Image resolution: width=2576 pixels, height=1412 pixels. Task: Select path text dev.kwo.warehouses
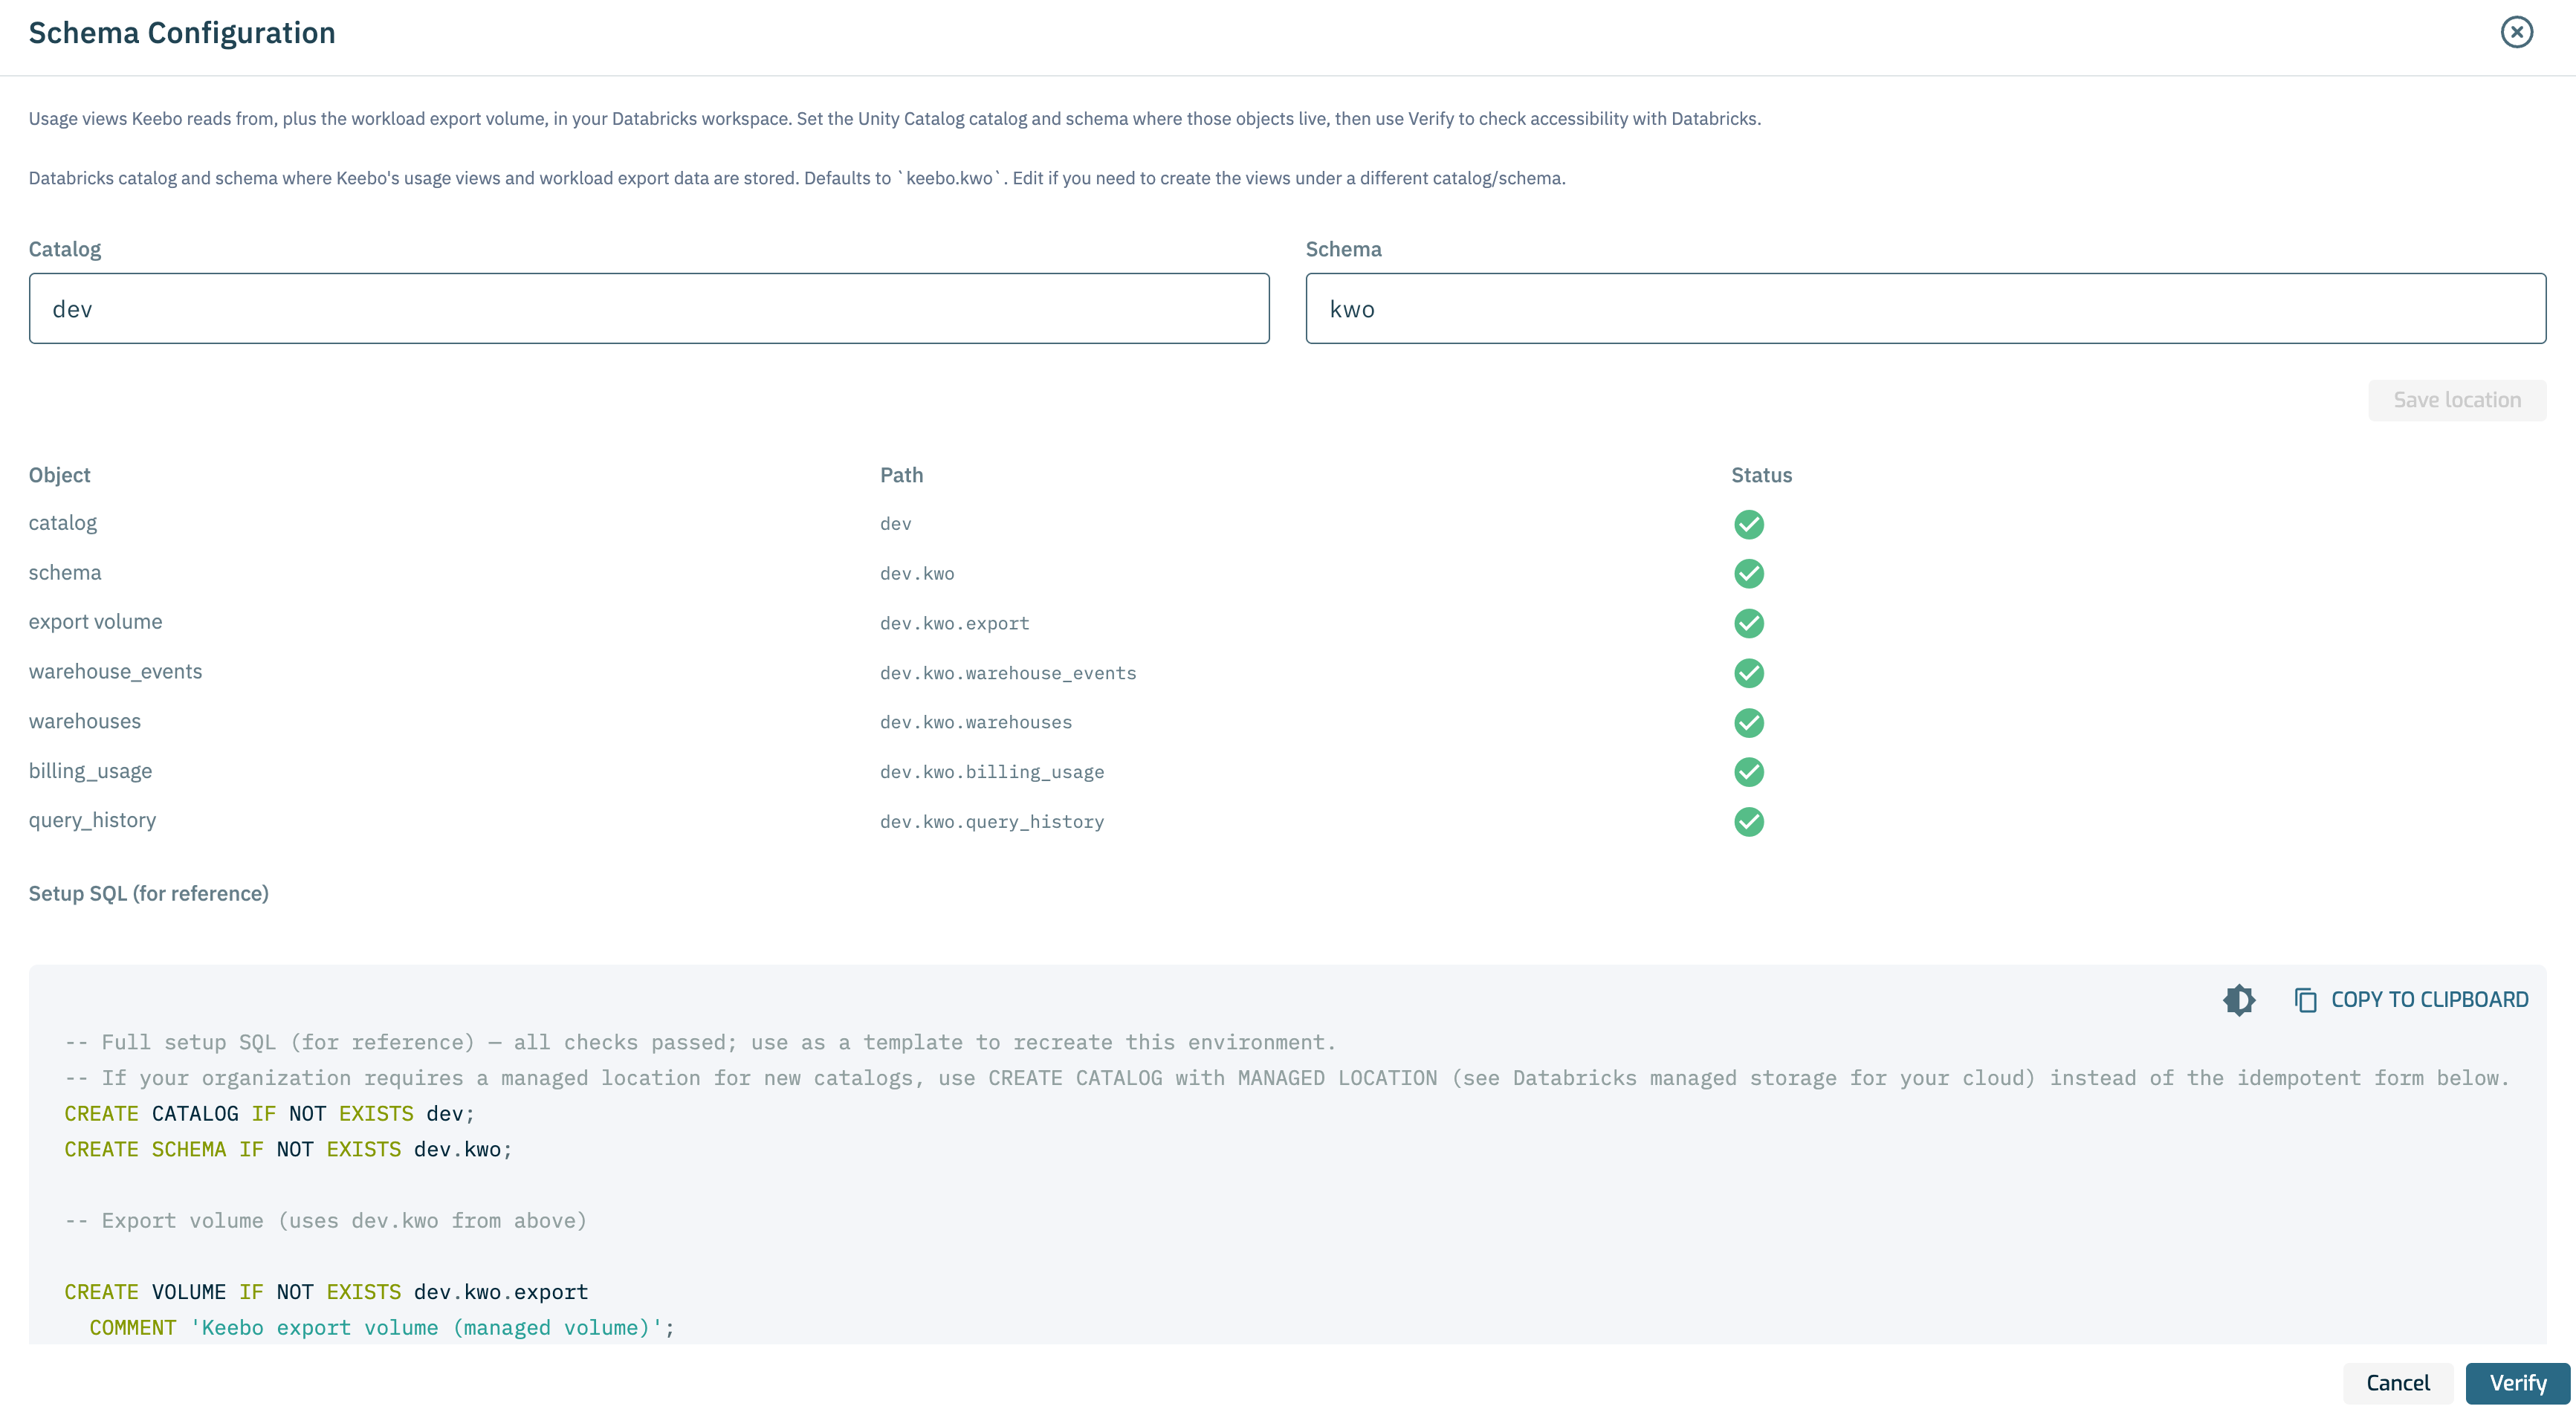point(975,722)
